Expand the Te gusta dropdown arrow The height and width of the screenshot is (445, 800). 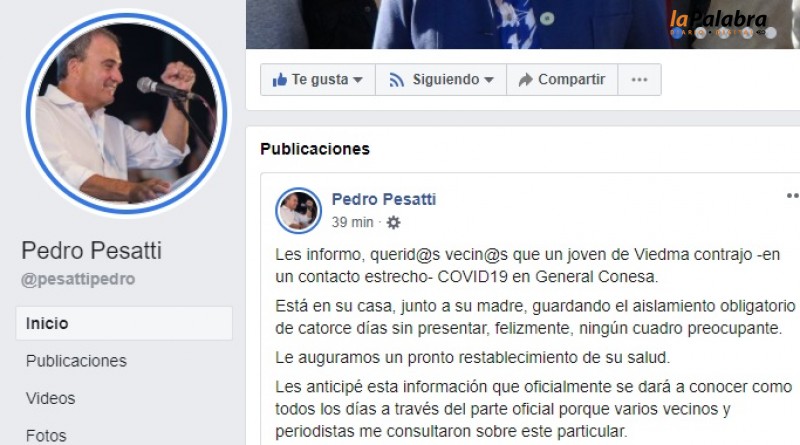pyautogui.click(x=358, y=80)
